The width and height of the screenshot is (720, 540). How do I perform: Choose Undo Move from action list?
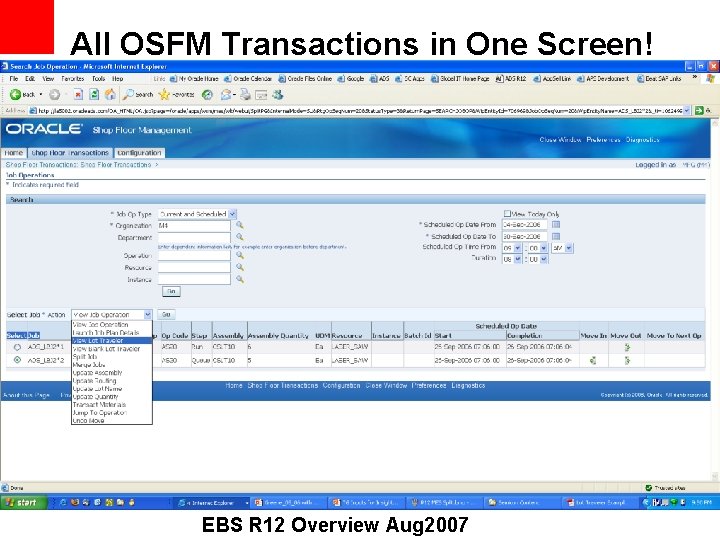112,420
